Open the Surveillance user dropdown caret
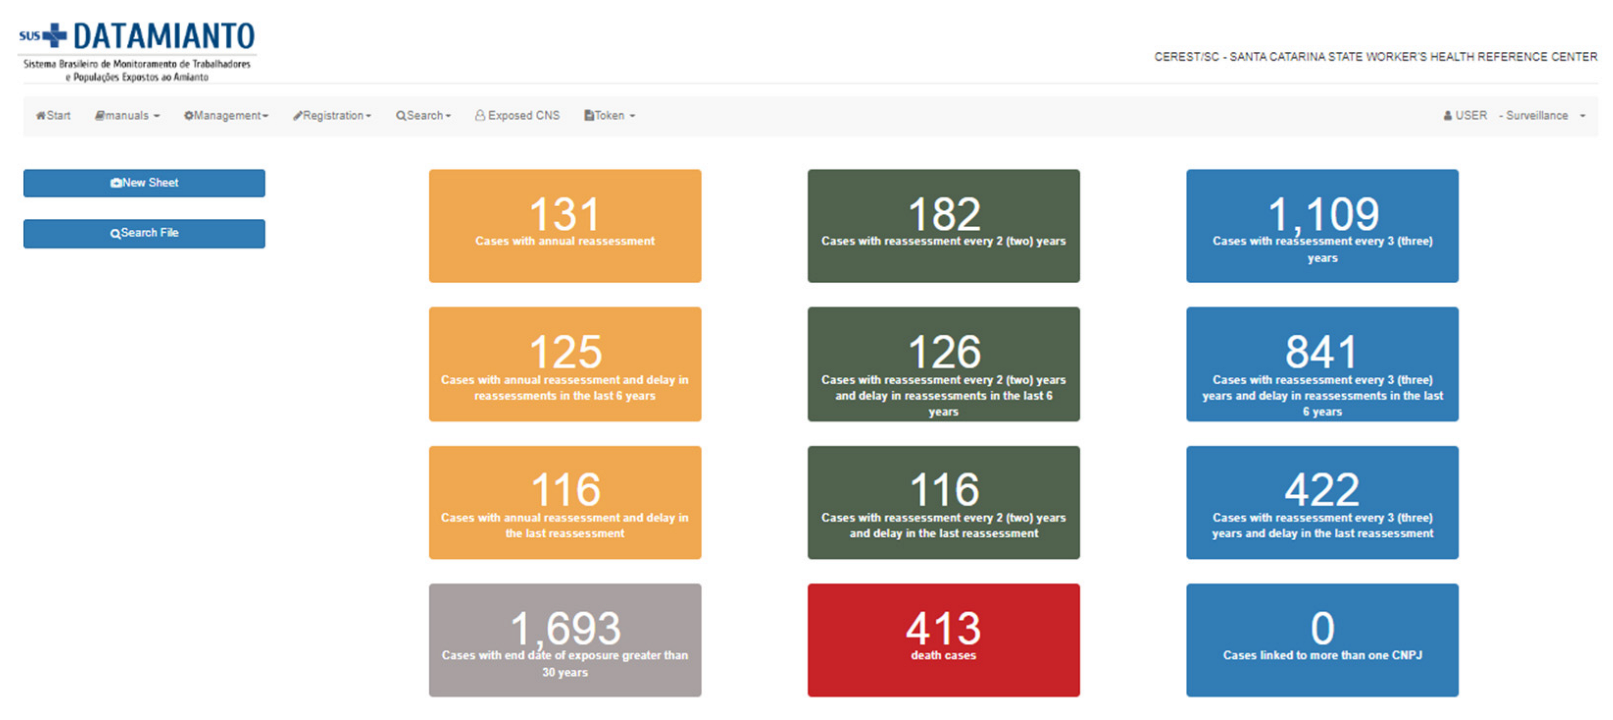 [x=1582, y=117]
